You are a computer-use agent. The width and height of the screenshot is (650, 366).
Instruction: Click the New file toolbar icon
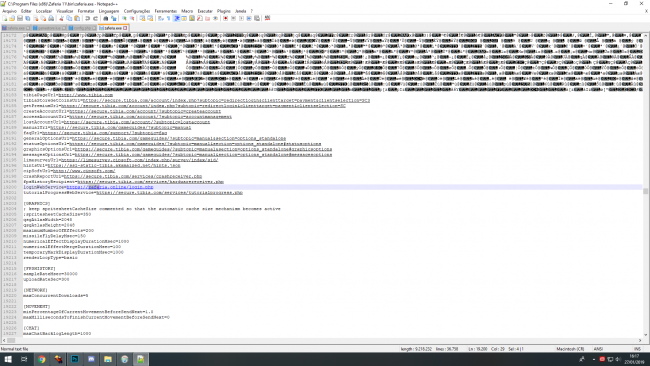(5, 18)
